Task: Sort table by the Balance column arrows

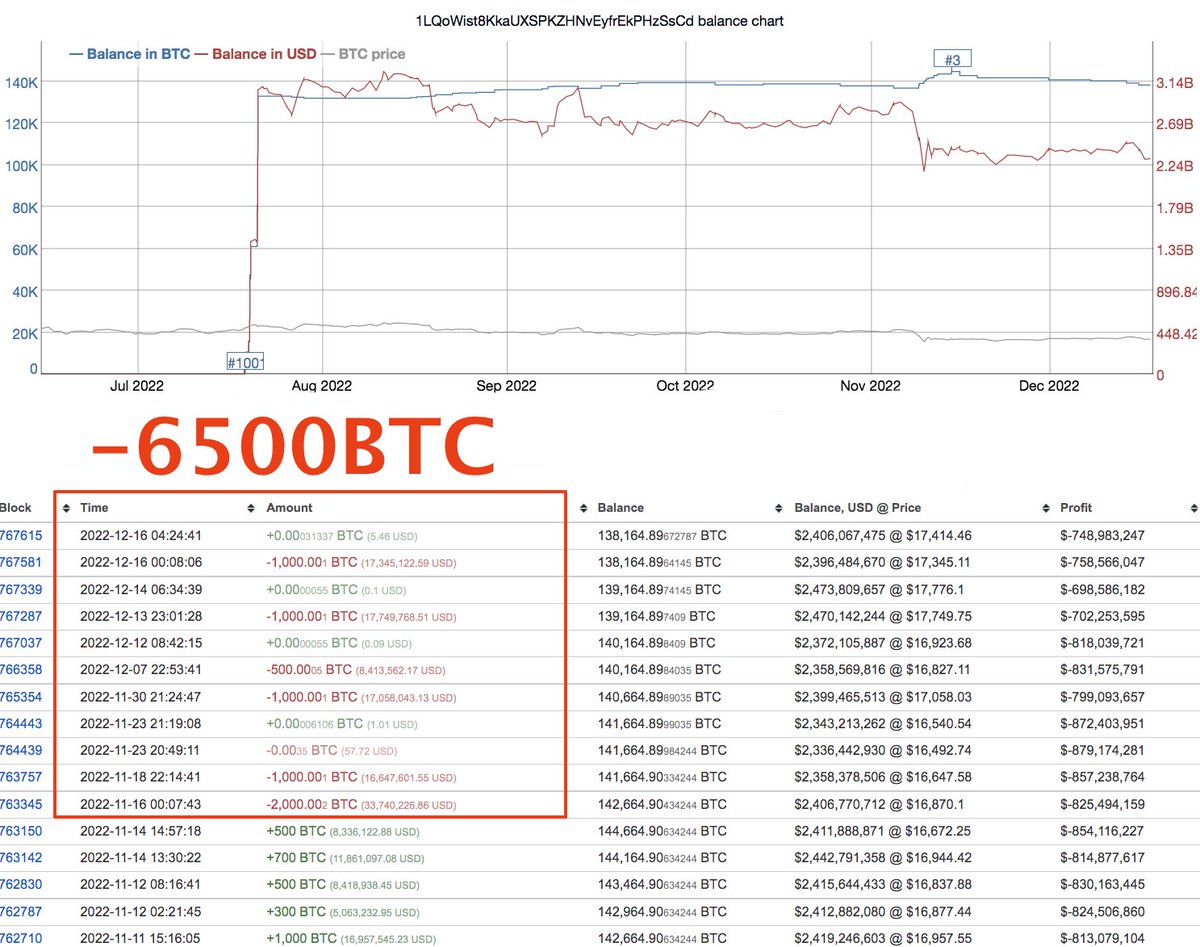Action: [x=780, y=508]
